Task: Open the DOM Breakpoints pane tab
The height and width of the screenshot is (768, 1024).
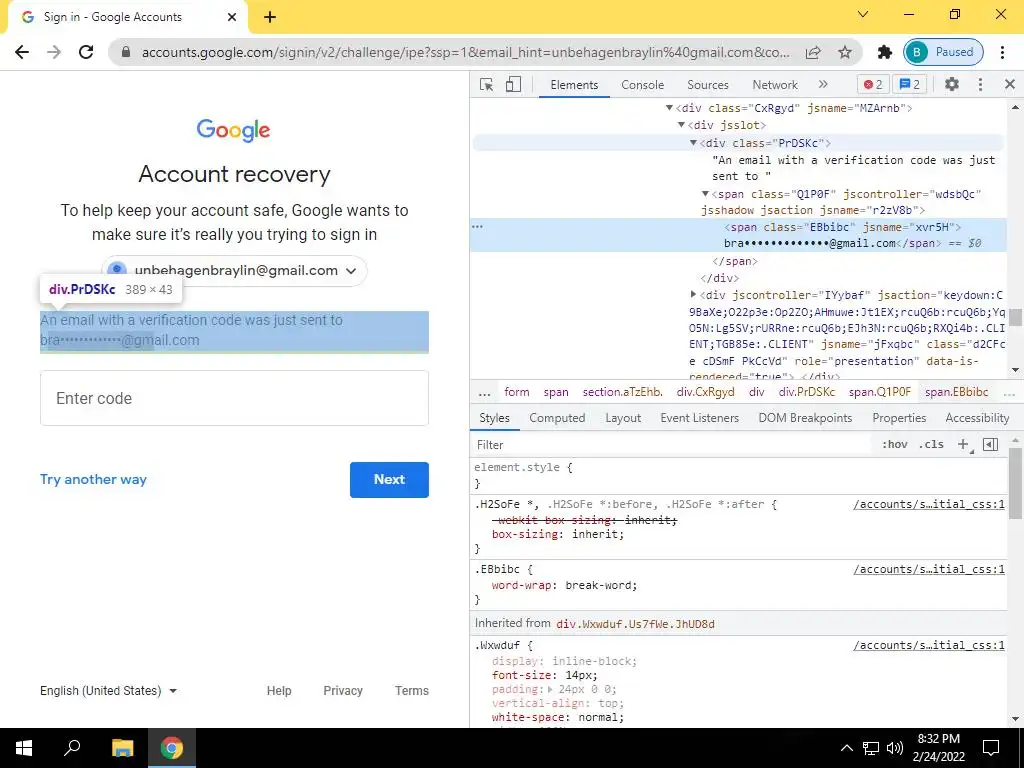Action: point(805,418)
